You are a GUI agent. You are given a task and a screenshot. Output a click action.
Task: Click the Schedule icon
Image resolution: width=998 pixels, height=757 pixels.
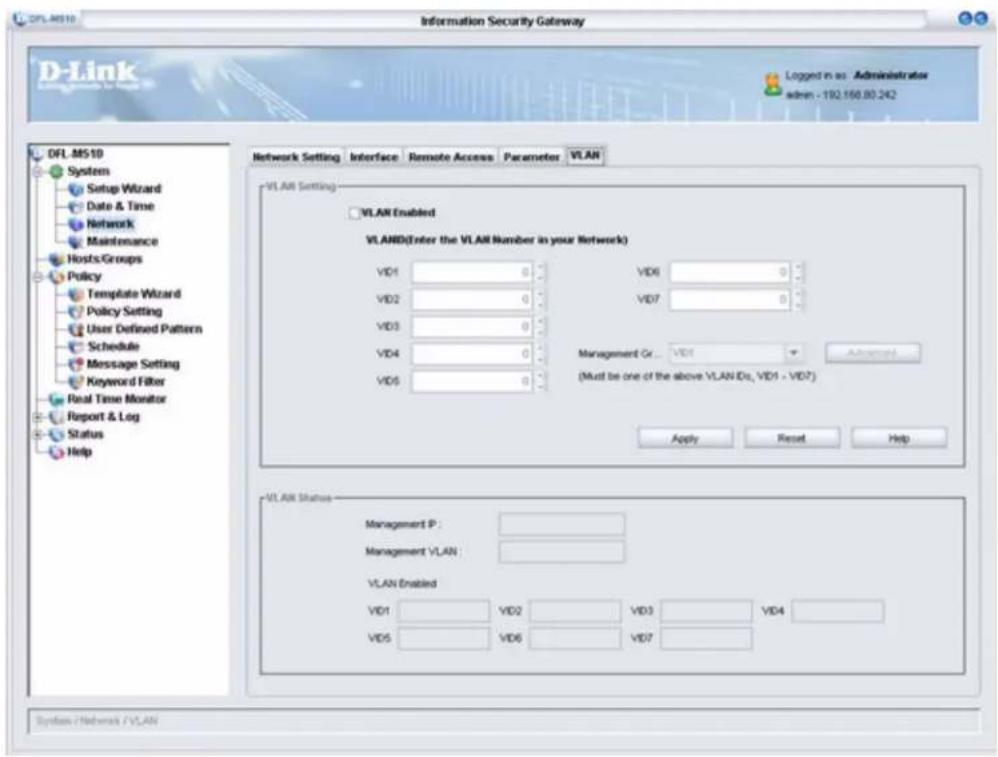[76, 346]
